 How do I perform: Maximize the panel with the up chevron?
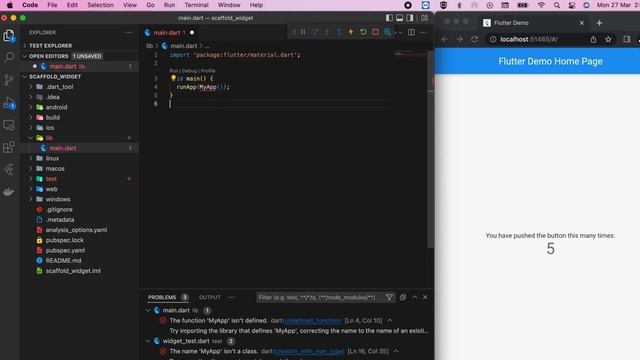[415, 298]
